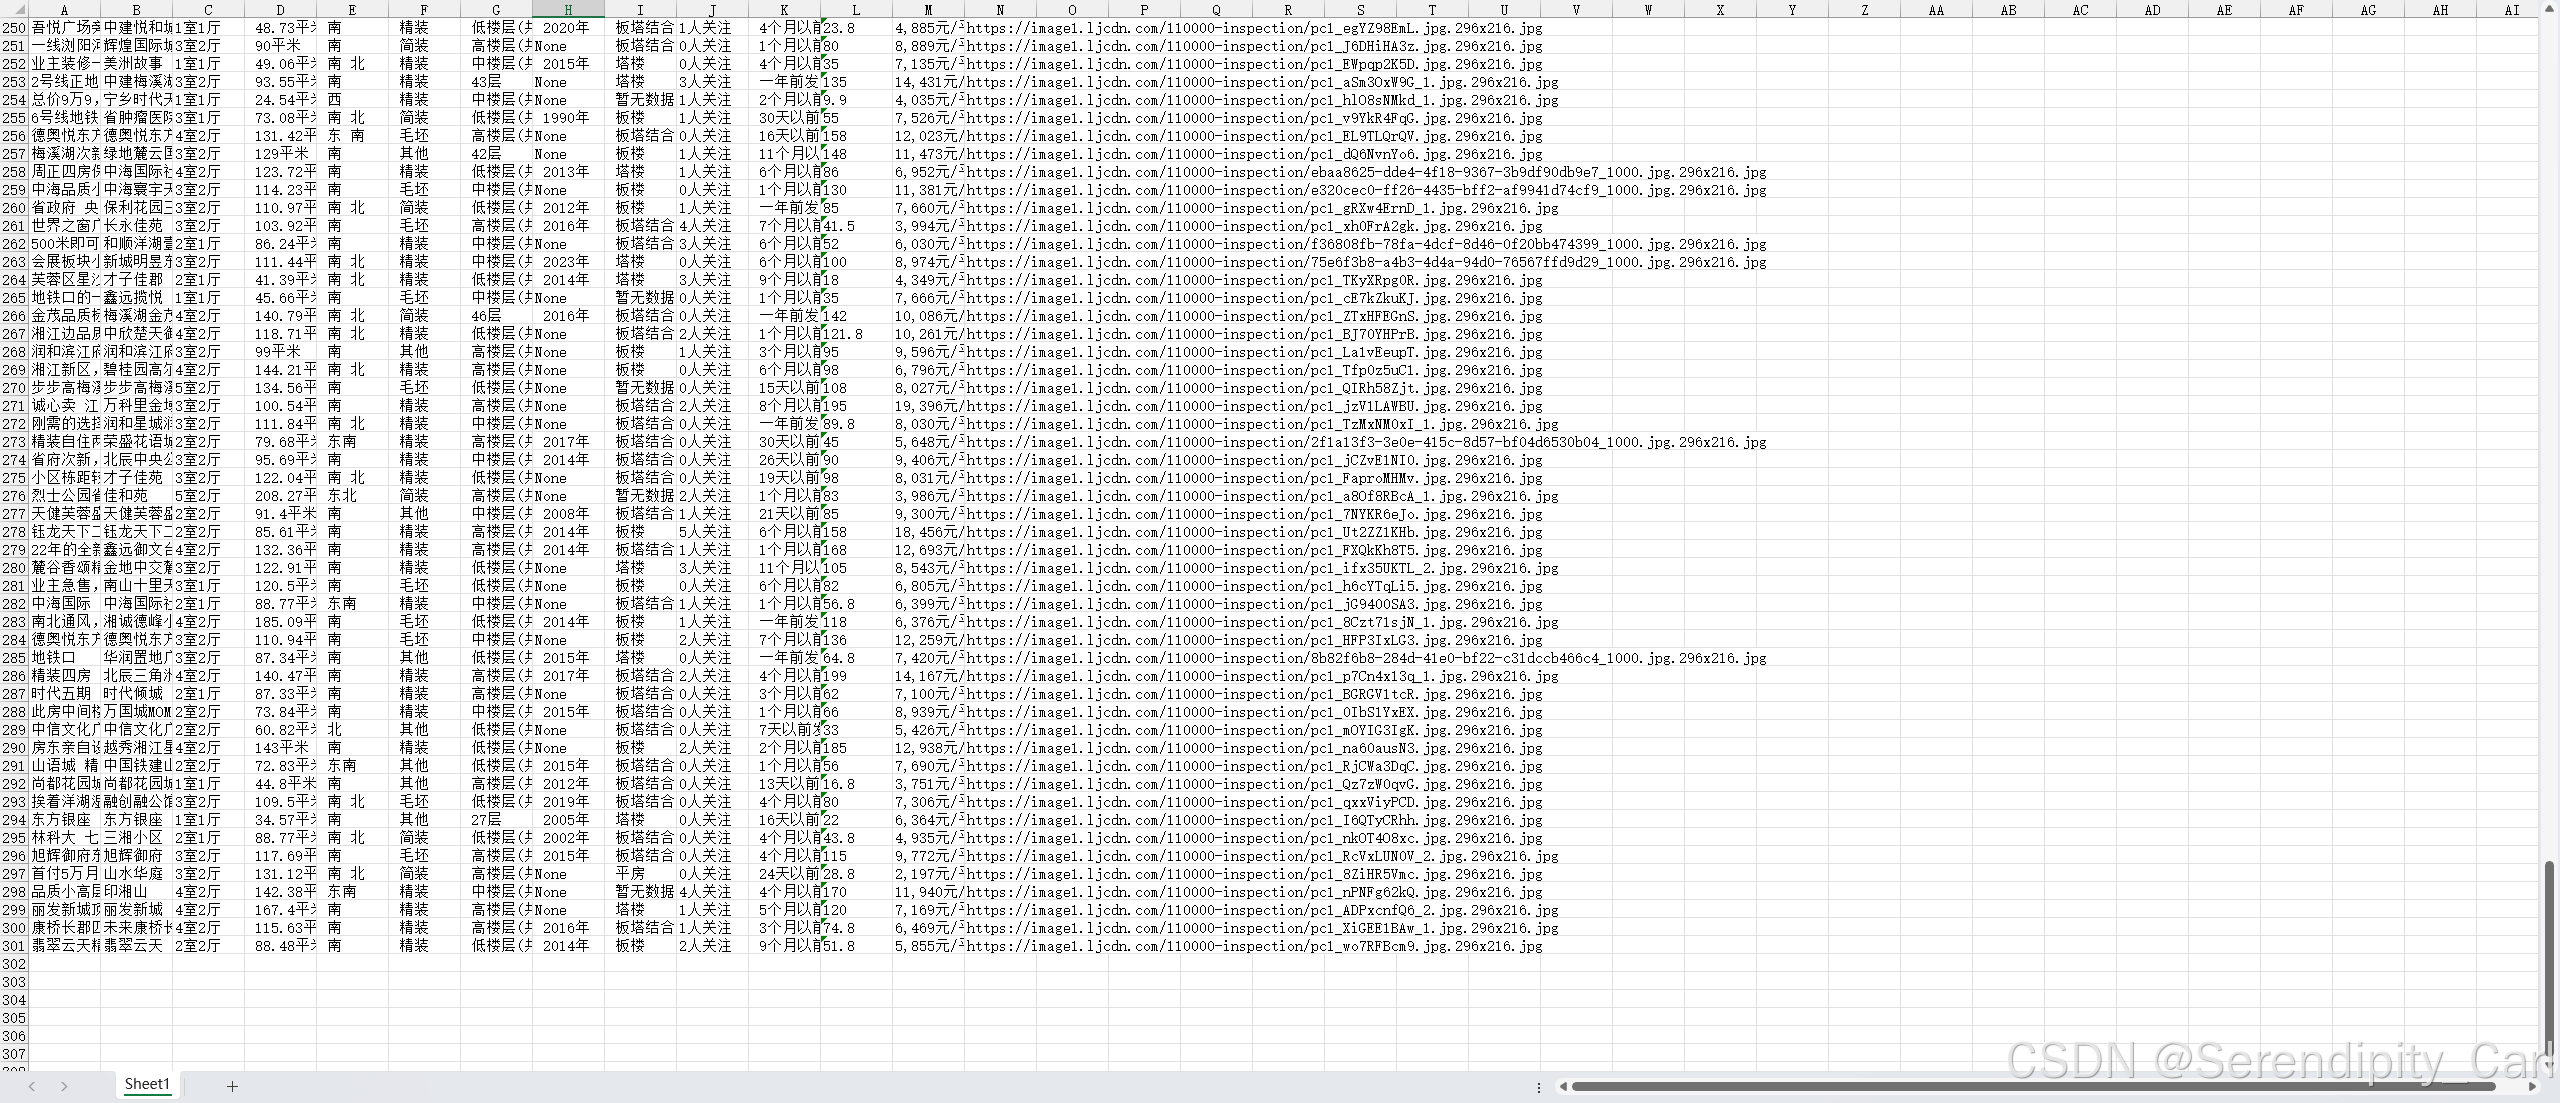The image size is (2560, 1103).
Task: Select column M header
Action: point(928,9)
